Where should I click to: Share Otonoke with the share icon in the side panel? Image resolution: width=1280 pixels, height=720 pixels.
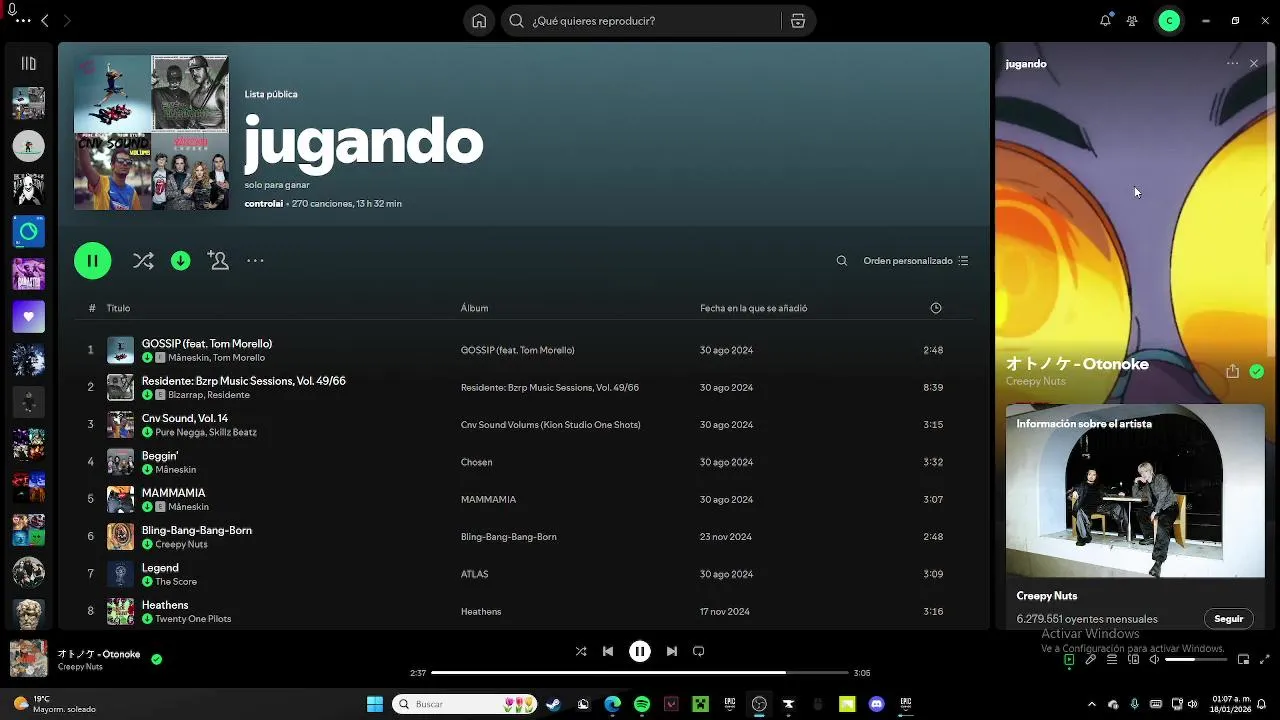pyautogui.click(x=1232, y=371)
